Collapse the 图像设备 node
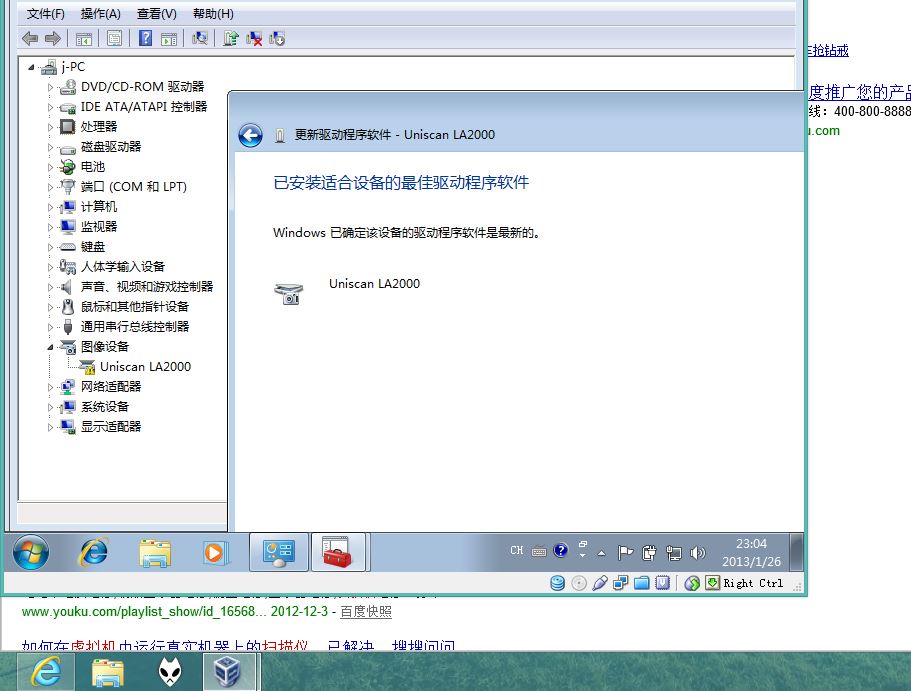The height and width of the screenshot is (691, 911). (x=51, y=348)
